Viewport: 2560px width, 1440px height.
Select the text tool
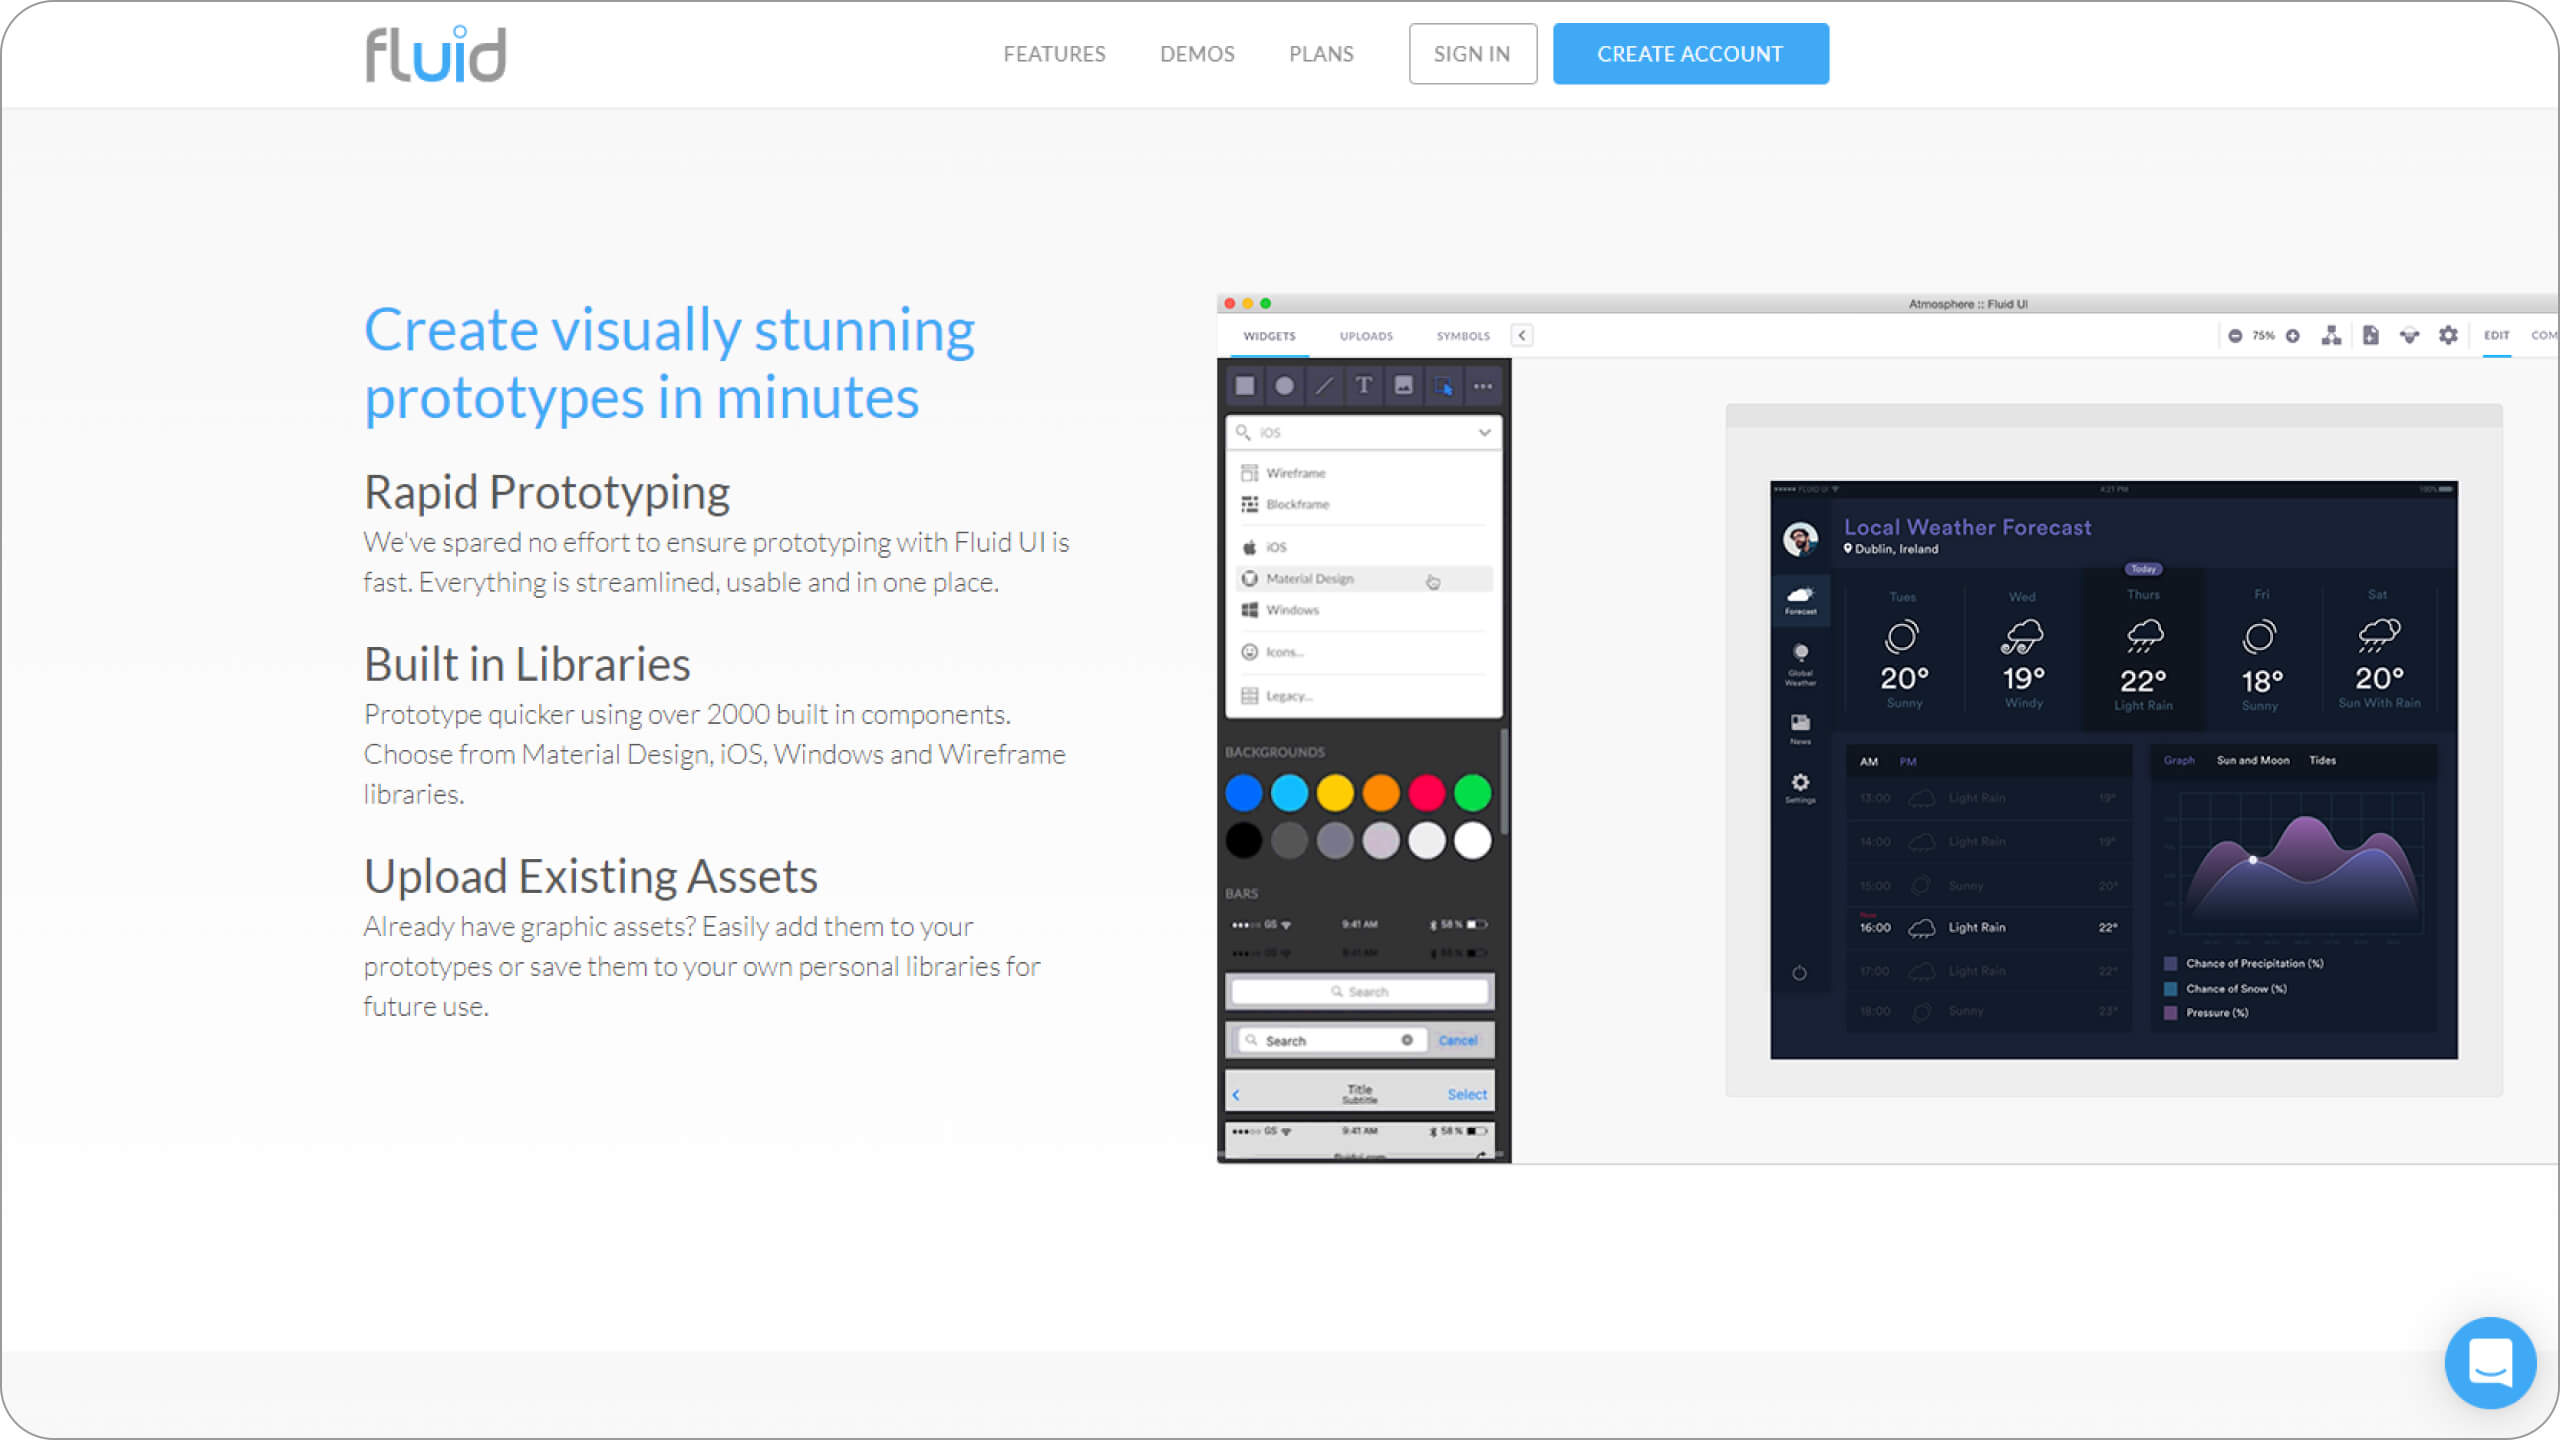coord(1364,386)
